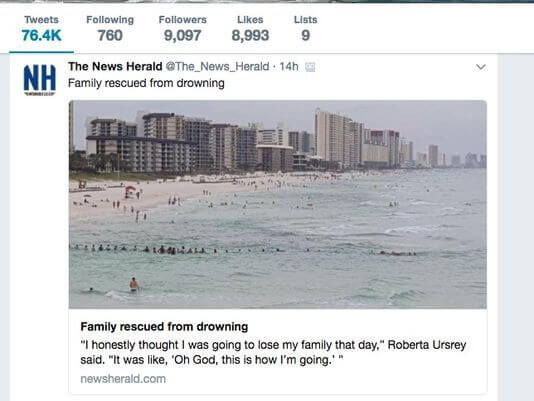Click the 14h tweet timestamp
Image resolution: width=534 pixels, height=401 pixels.
(x=289, y=66)
